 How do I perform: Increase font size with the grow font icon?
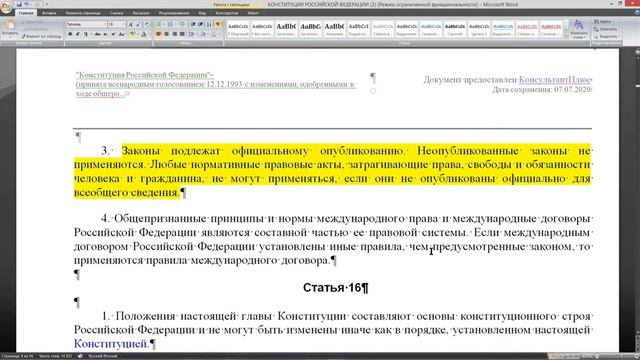(x=131, y=24)
